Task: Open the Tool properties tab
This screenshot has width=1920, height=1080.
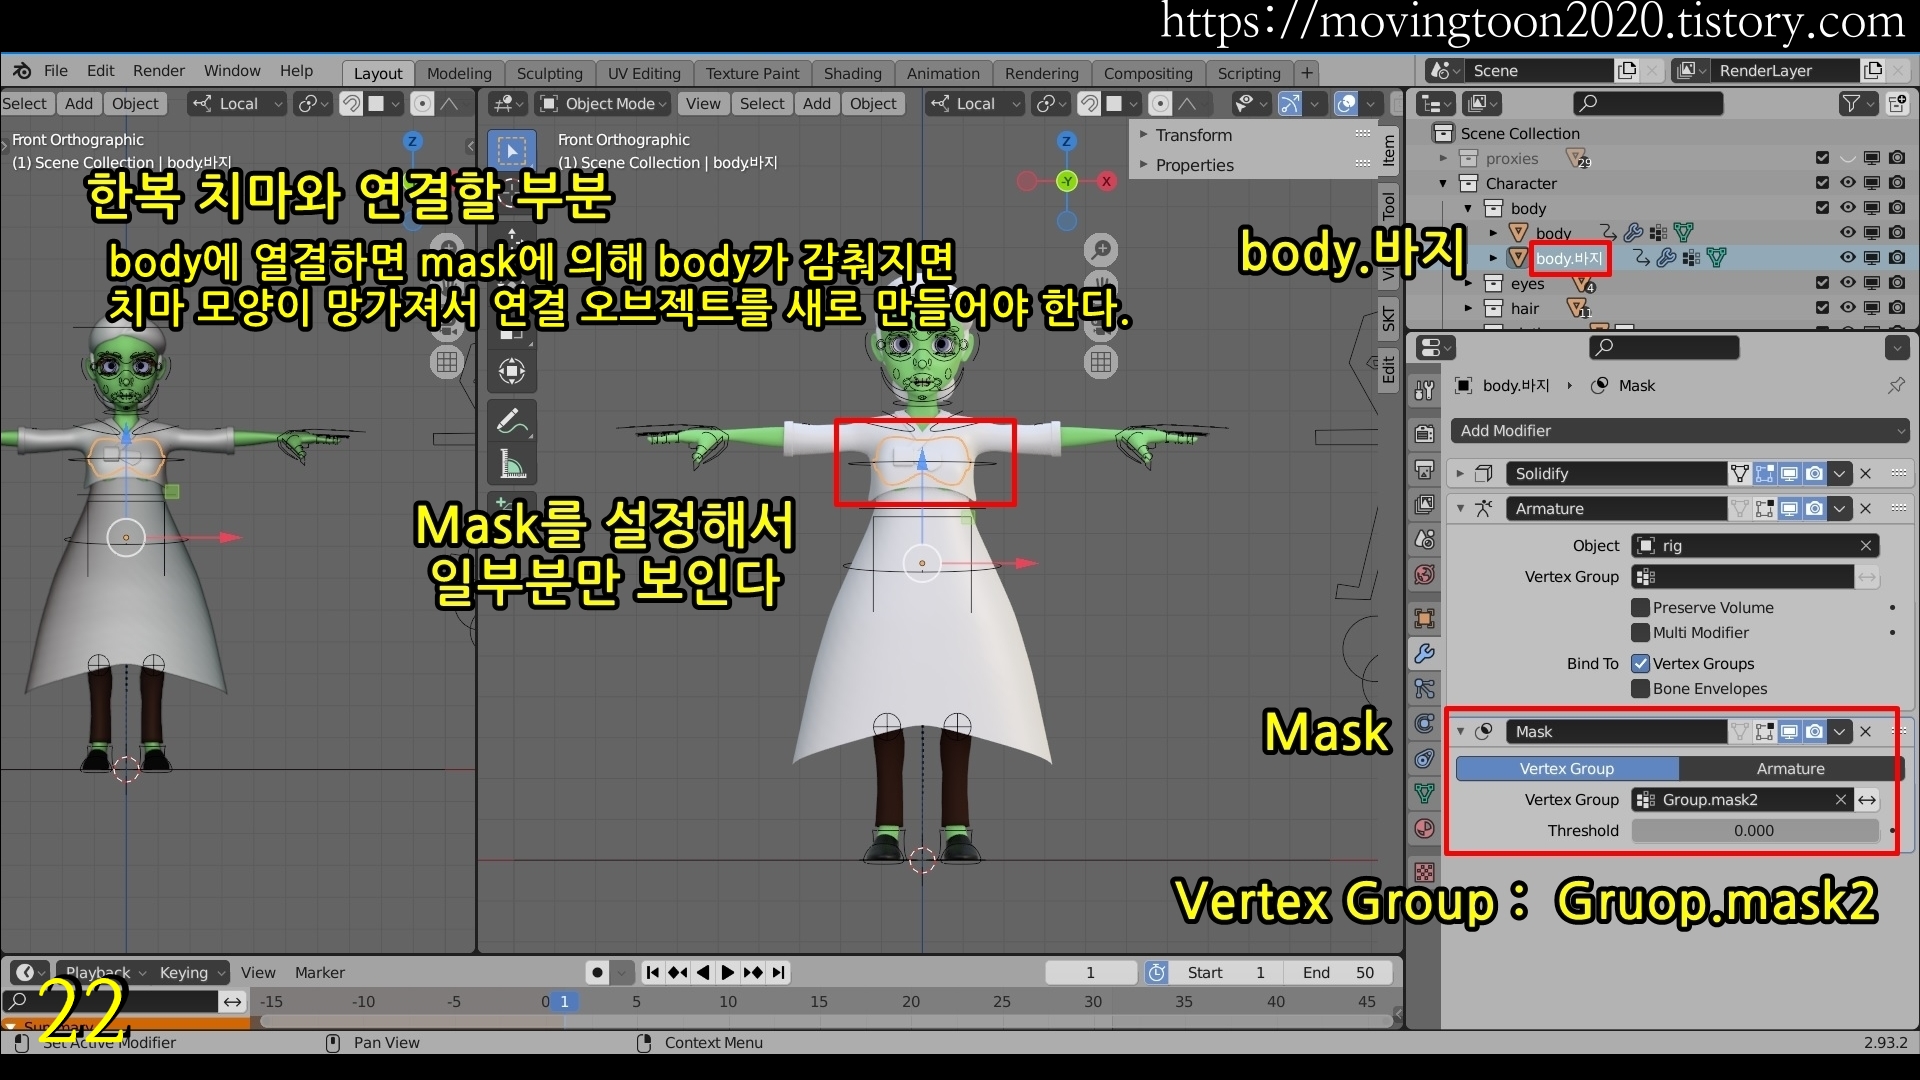Action: tap(1425, 390)
